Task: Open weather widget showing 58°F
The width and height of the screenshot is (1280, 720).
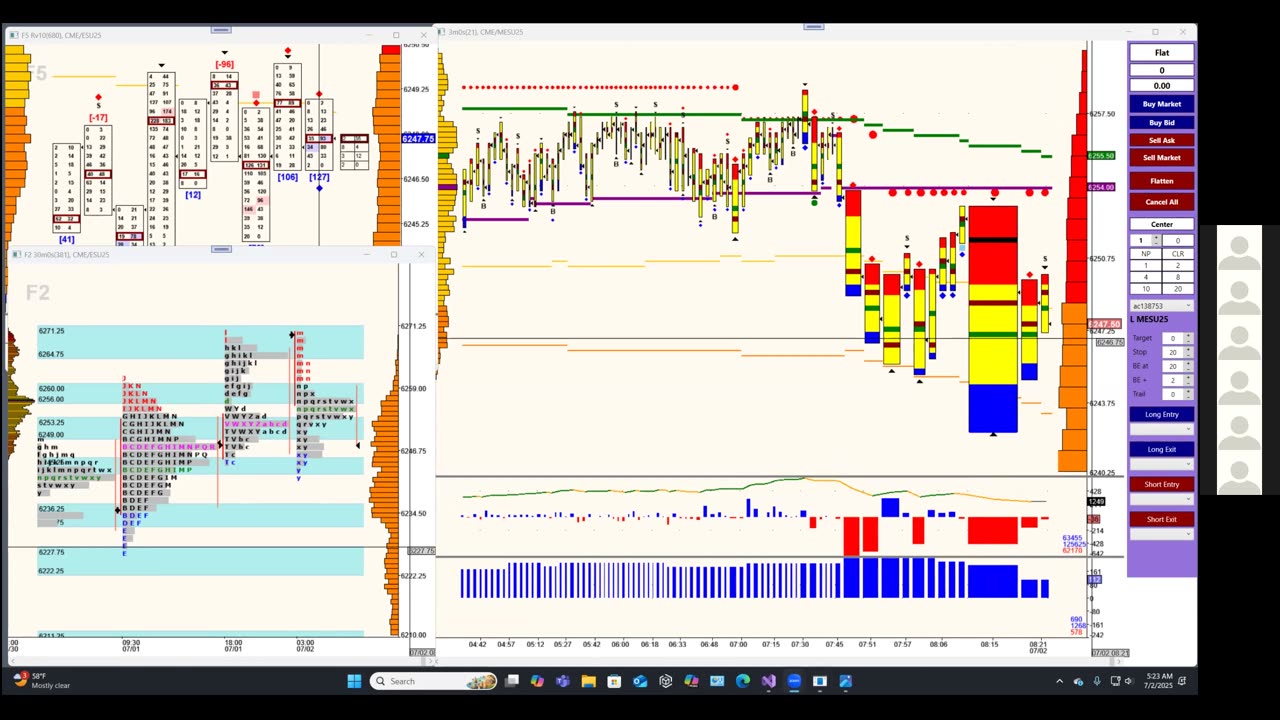Action: pyautogui.click(x=42, y=681)
